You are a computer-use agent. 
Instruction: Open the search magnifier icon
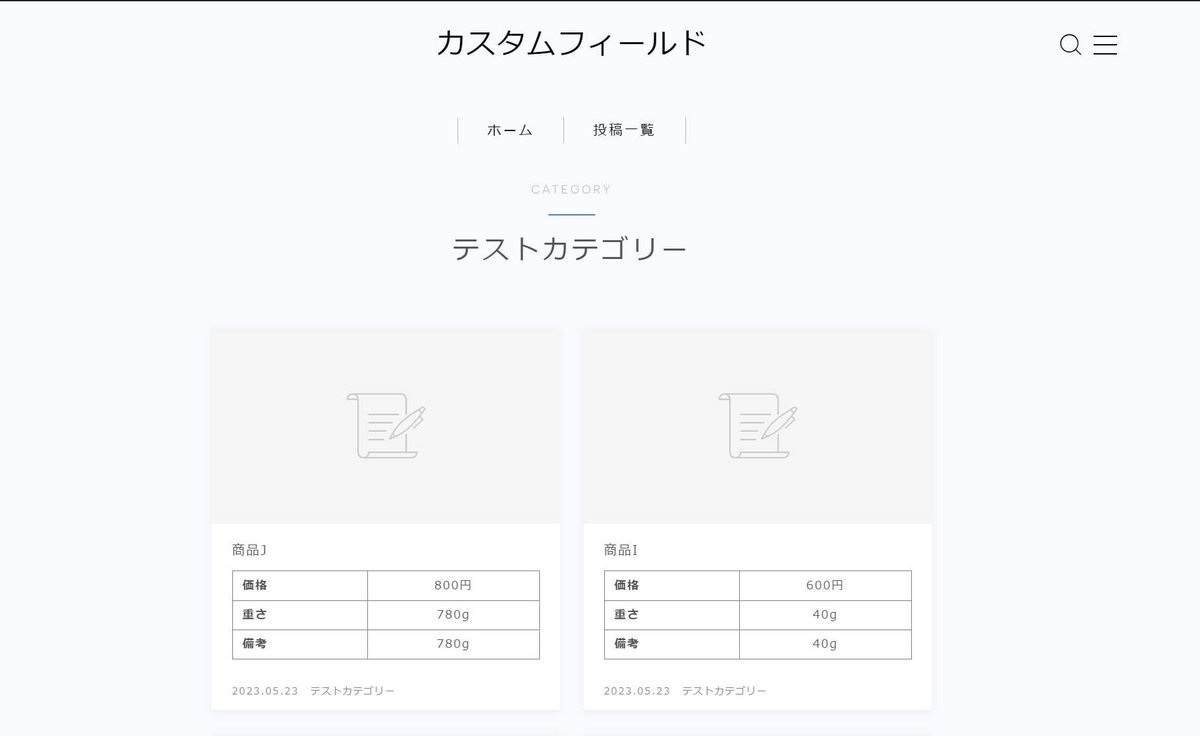pos(1070,45)
